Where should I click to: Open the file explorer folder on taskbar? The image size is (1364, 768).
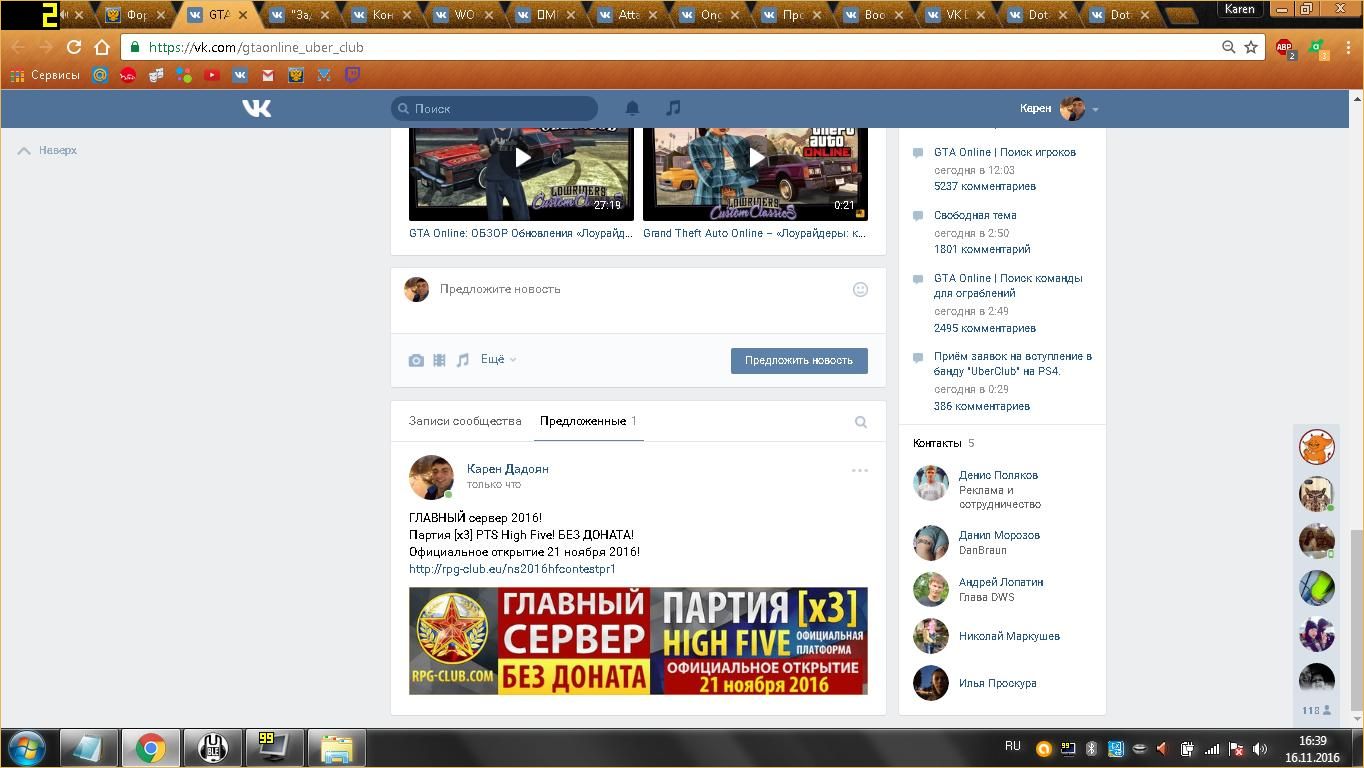coord(336,748)
